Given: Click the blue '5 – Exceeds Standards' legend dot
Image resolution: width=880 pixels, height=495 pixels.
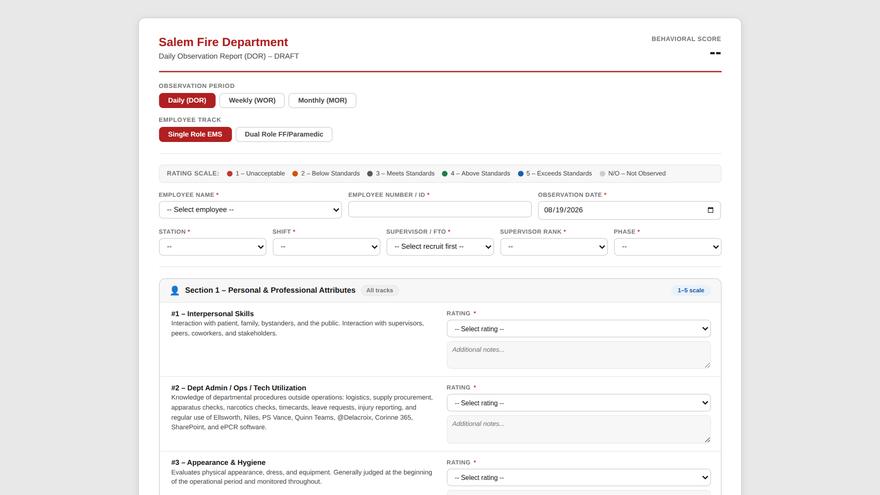Looking at the screenshot, I should point(520,174).
